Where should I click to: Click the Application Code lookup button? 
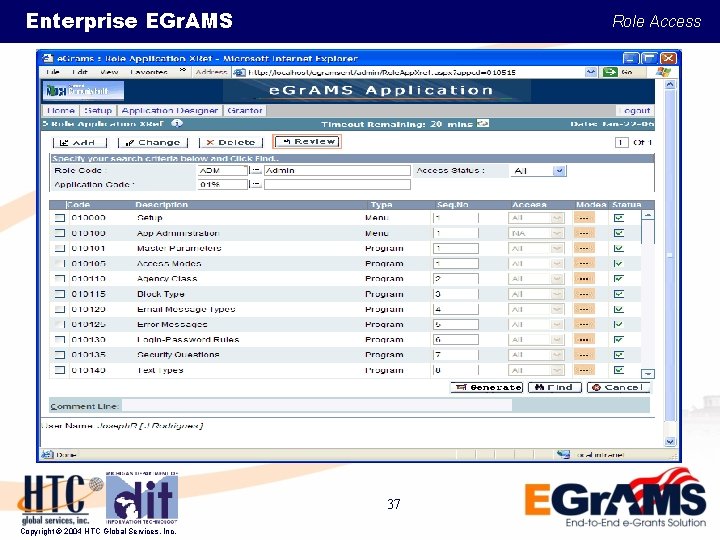click(255, 184)
